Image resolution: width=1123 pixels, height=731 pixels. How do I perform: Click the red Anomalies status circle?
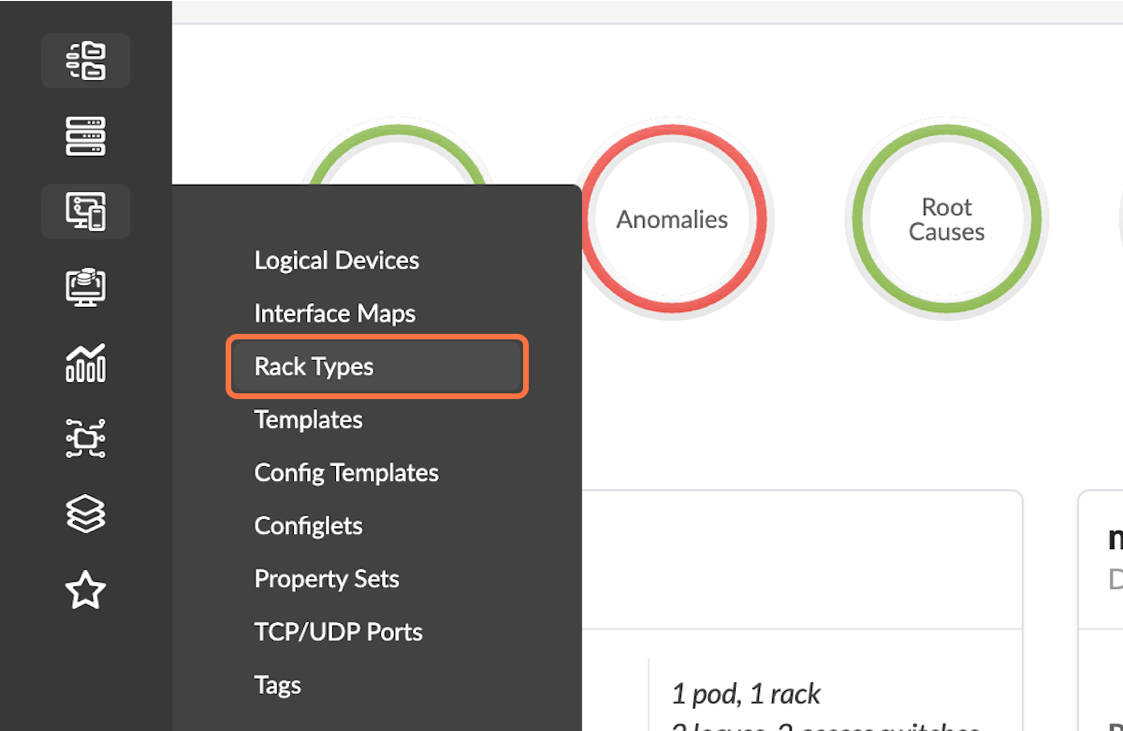(x=672, y=219)
